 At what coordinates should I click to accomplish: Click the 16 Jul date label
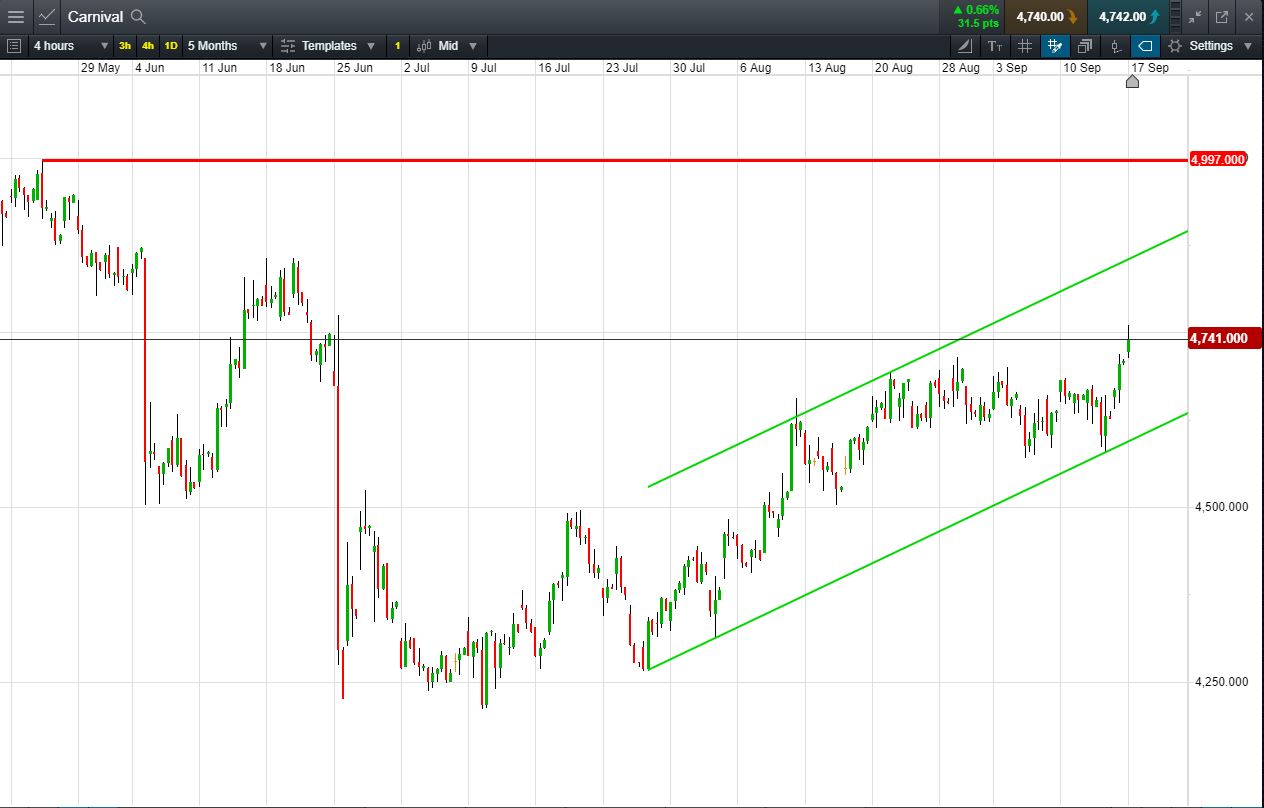(x=554, y=68)
